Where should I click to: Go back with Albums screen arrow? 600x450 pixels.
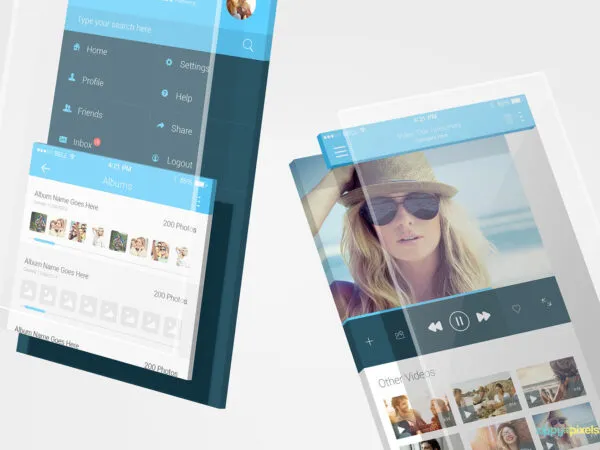pyautogui.click(x=46, y=168)
